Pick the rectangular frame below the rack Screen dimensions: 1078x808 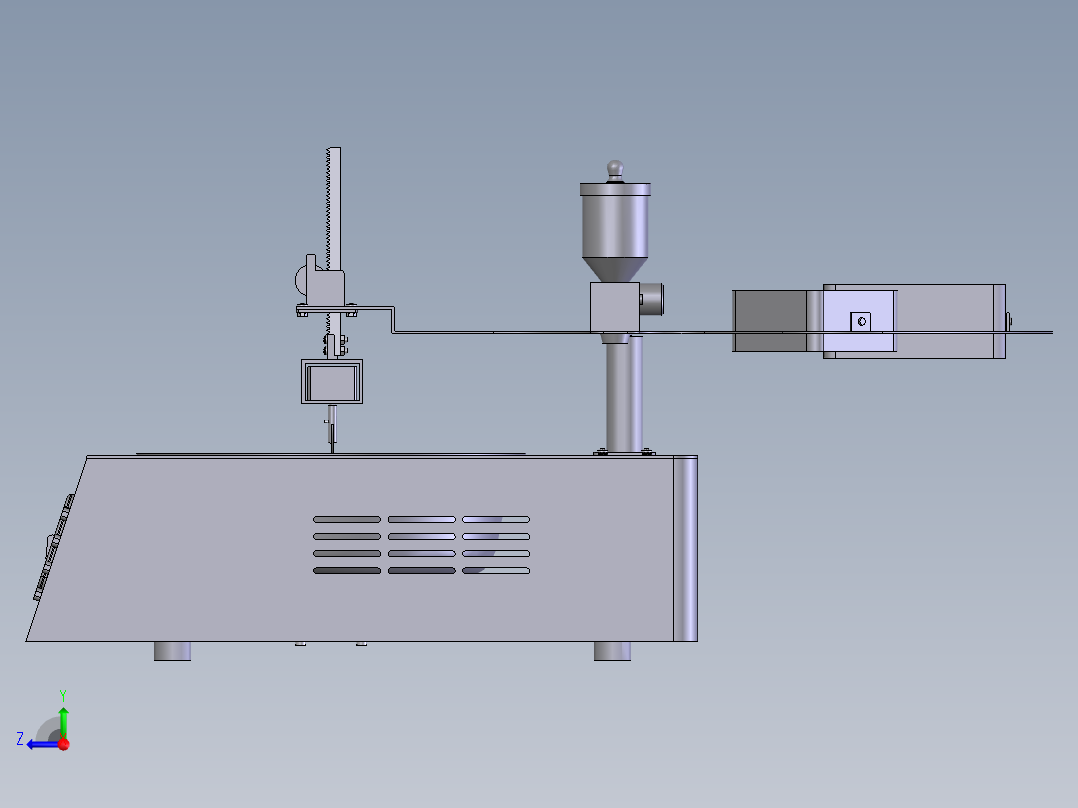tap(332, 382)
